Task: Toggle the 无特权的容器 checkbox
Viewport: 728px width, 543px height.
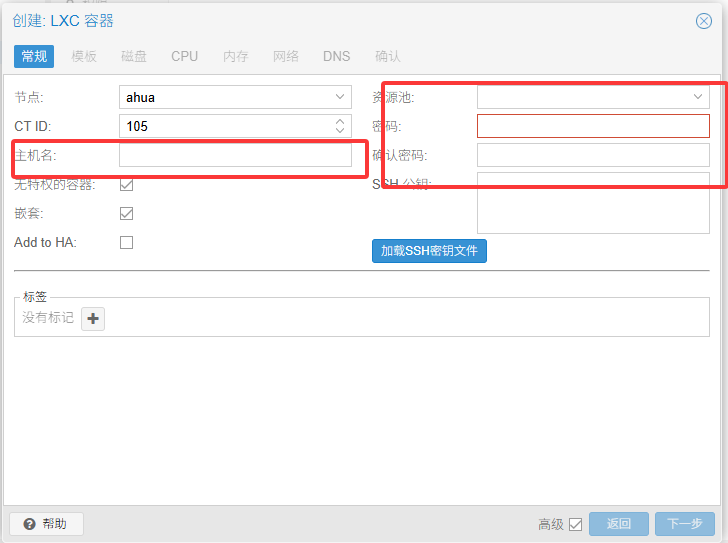Action: [127, 185]
